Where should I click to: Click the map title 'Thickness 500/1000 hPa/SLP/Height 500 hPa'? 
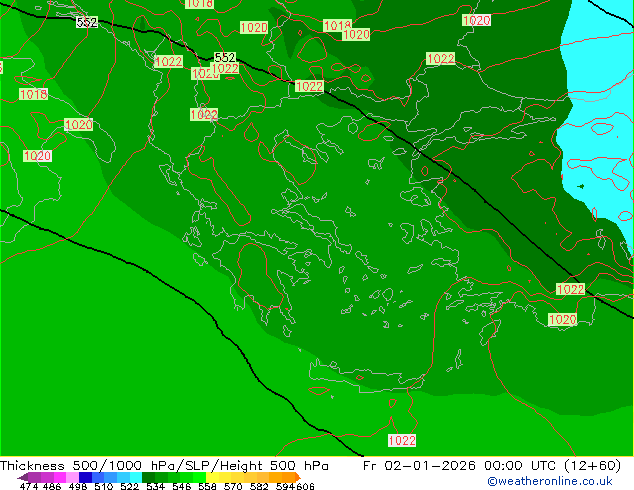coord(164,466)
